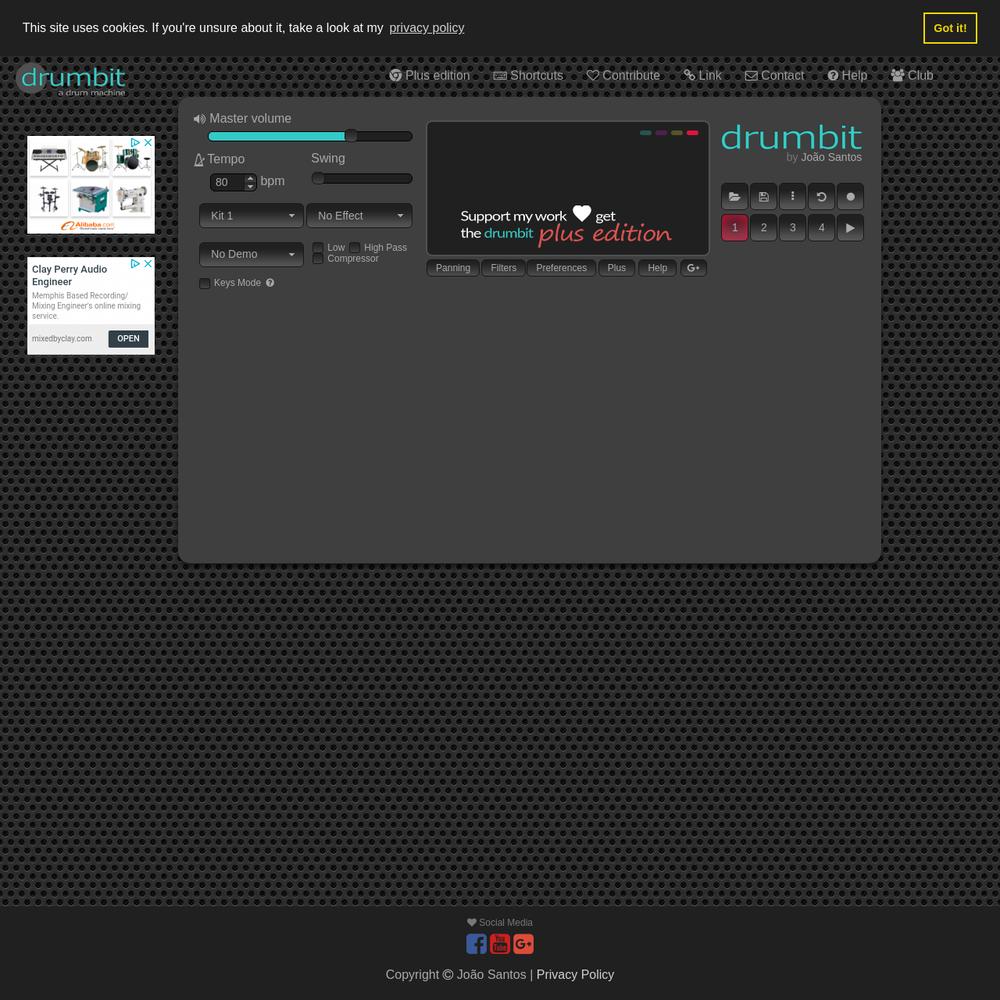Dismiss cookies with Got it! button

click(950, 28)
